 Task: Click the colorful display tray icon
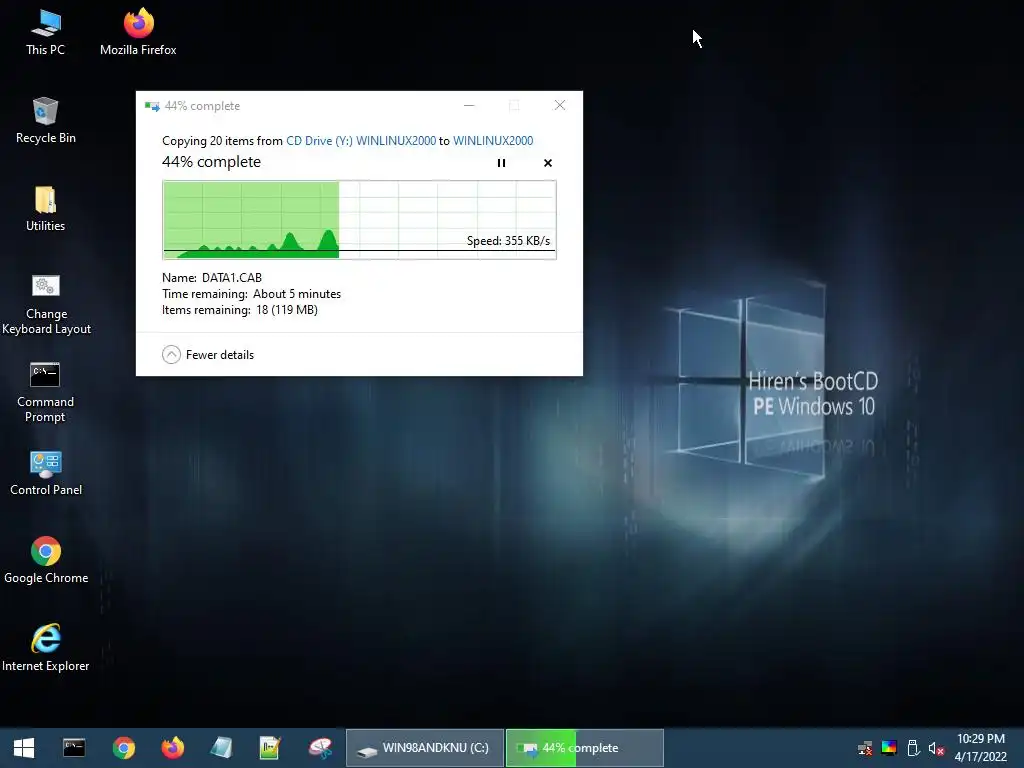coord(889,748)
